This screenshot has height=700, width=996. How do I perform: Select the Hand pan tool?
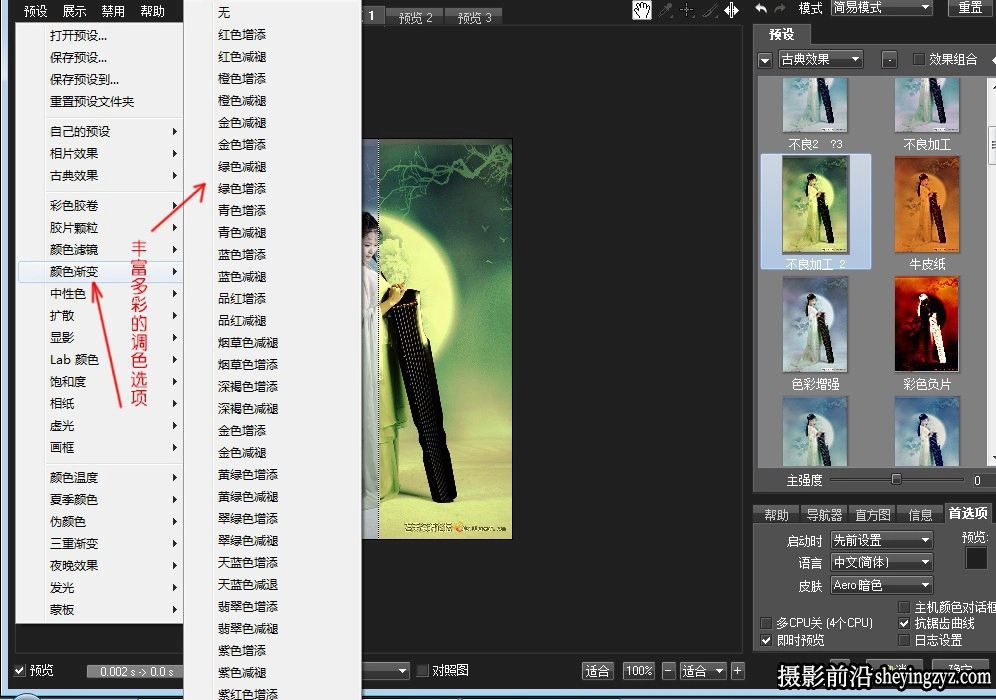click(642, 10)
